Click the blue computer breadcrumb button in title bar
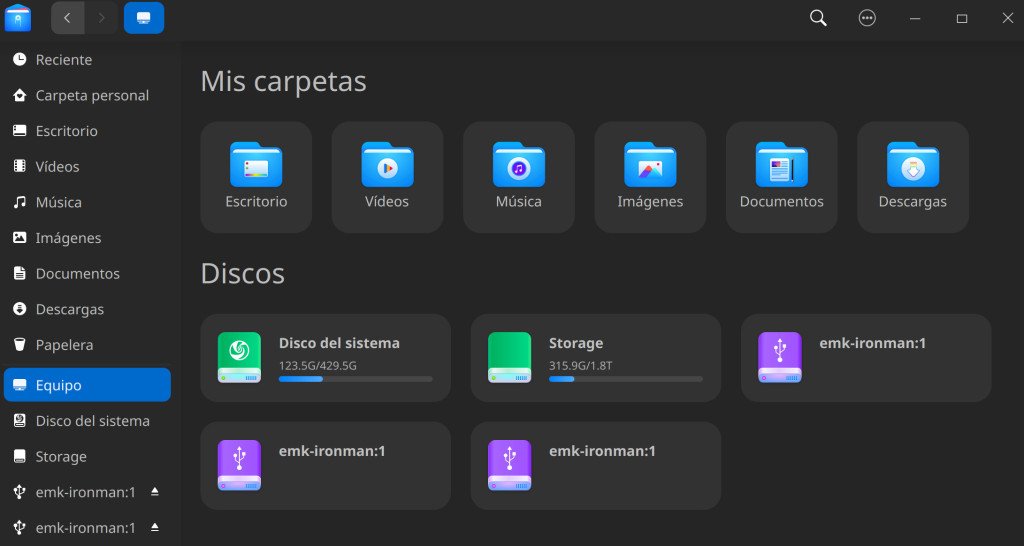This screenshot has width=1024, height=546. (x=144, y=18)
